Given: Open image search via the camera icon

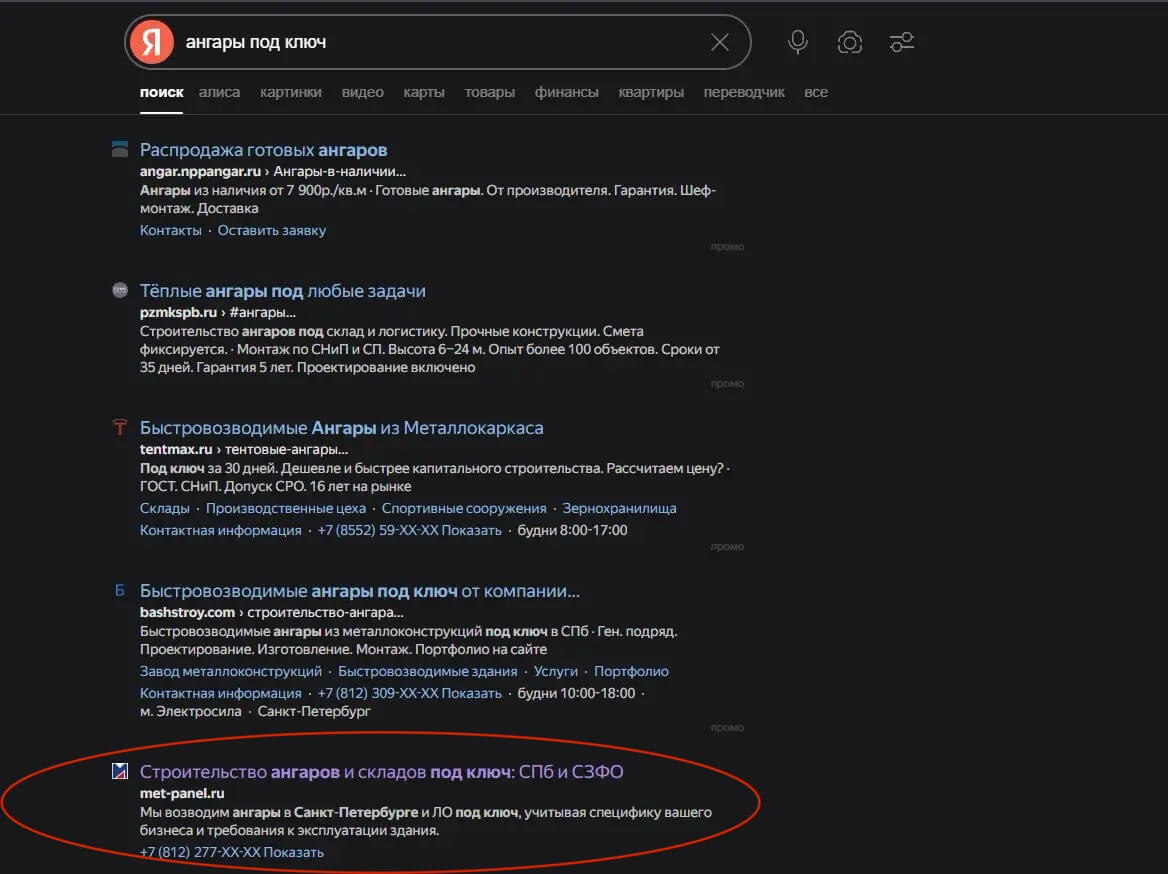Looking at the screenshot, I should coord(849,41).
